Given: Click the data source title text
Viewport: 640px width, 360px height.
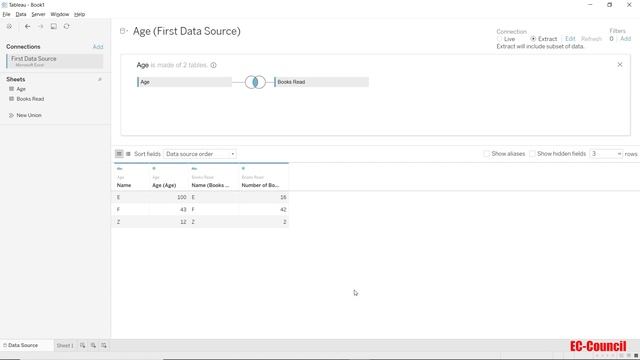Looking at the screenshot, I should (187, 31).
